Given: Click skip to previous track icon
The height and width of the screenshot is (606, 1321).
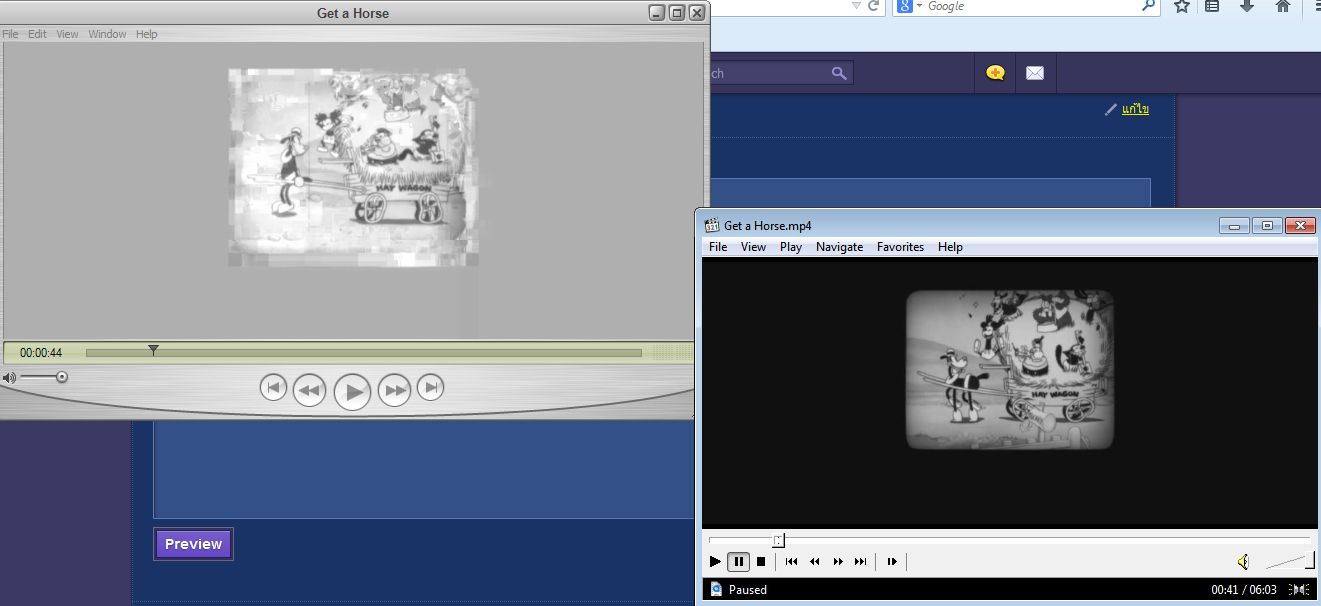Looking at the screenshot, I should pos(792,562).
